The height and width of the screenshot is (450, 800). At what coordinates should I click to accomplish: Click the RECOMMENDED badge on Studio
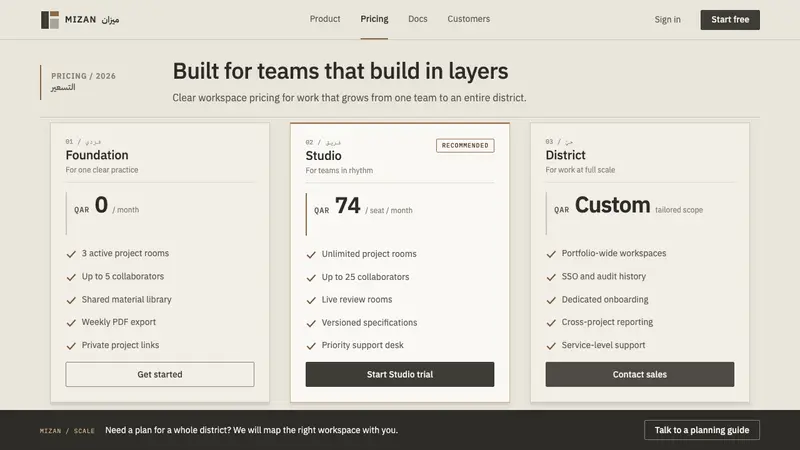465,145
